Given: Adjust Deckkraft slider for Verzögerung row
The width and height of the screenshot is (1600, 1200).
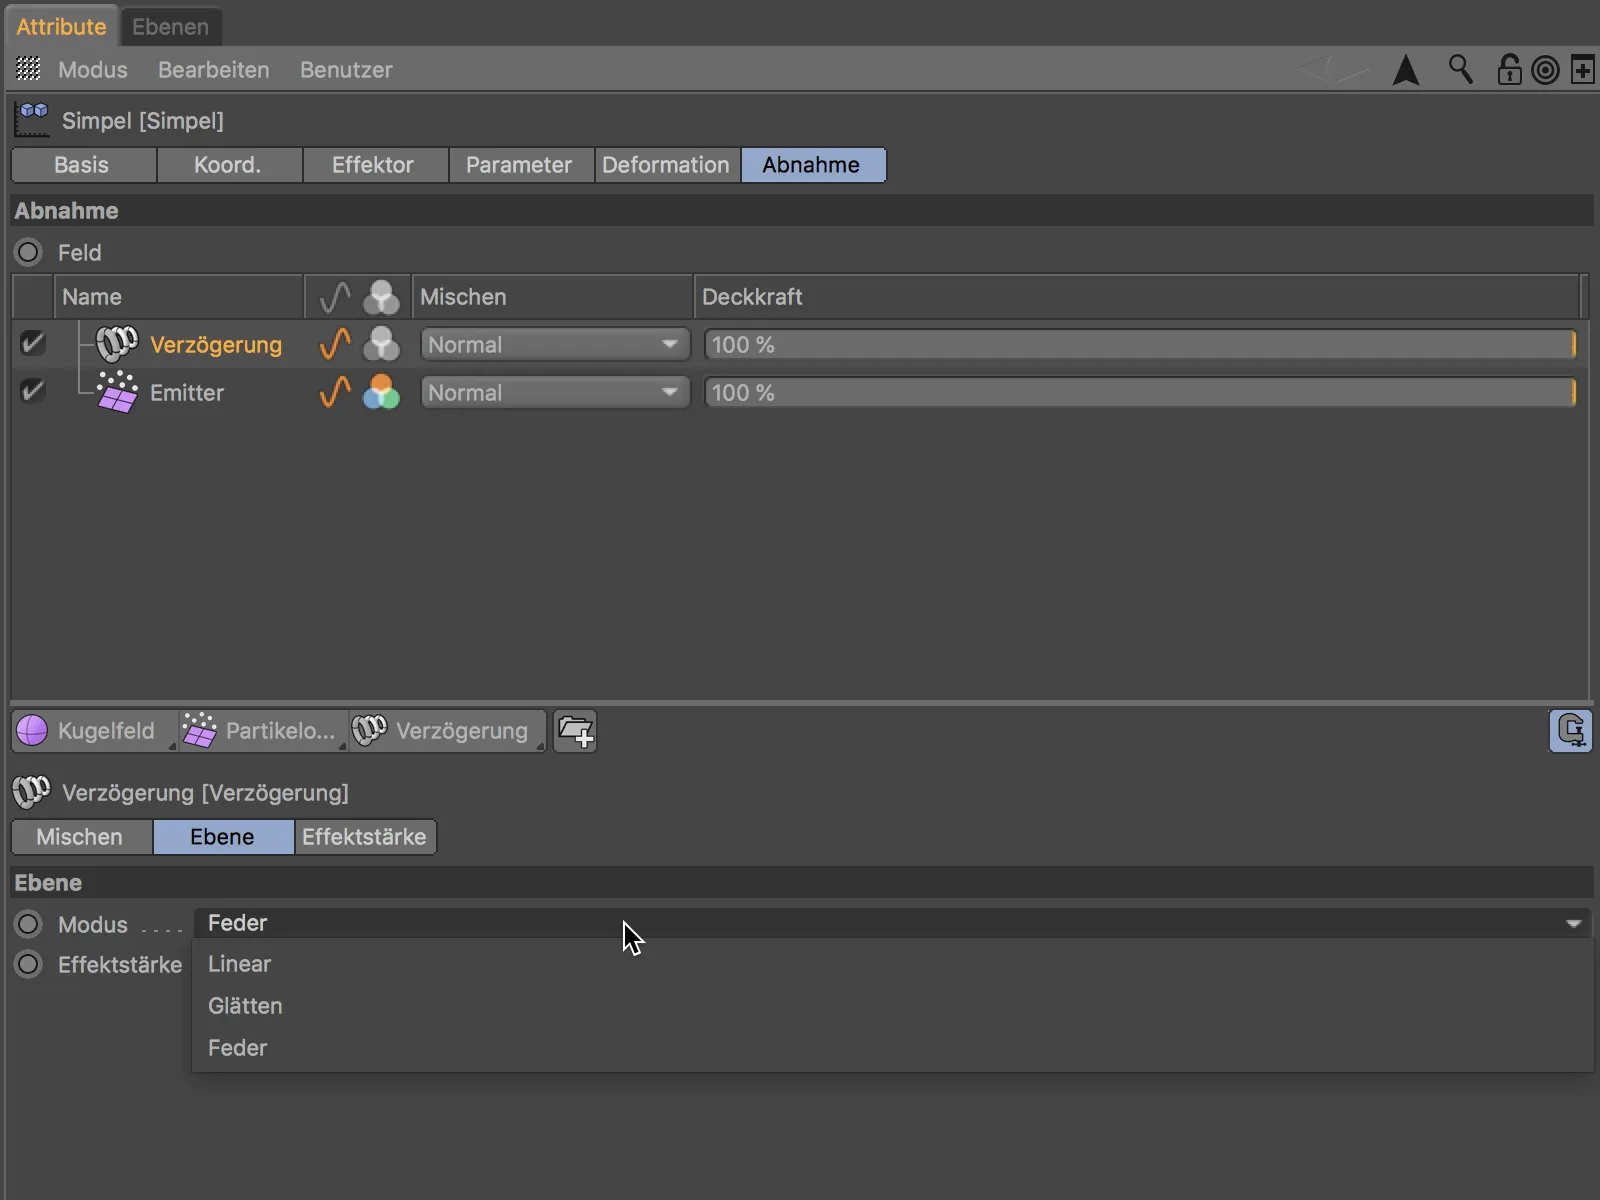Looking at the screenshot, I should 1140,344.
